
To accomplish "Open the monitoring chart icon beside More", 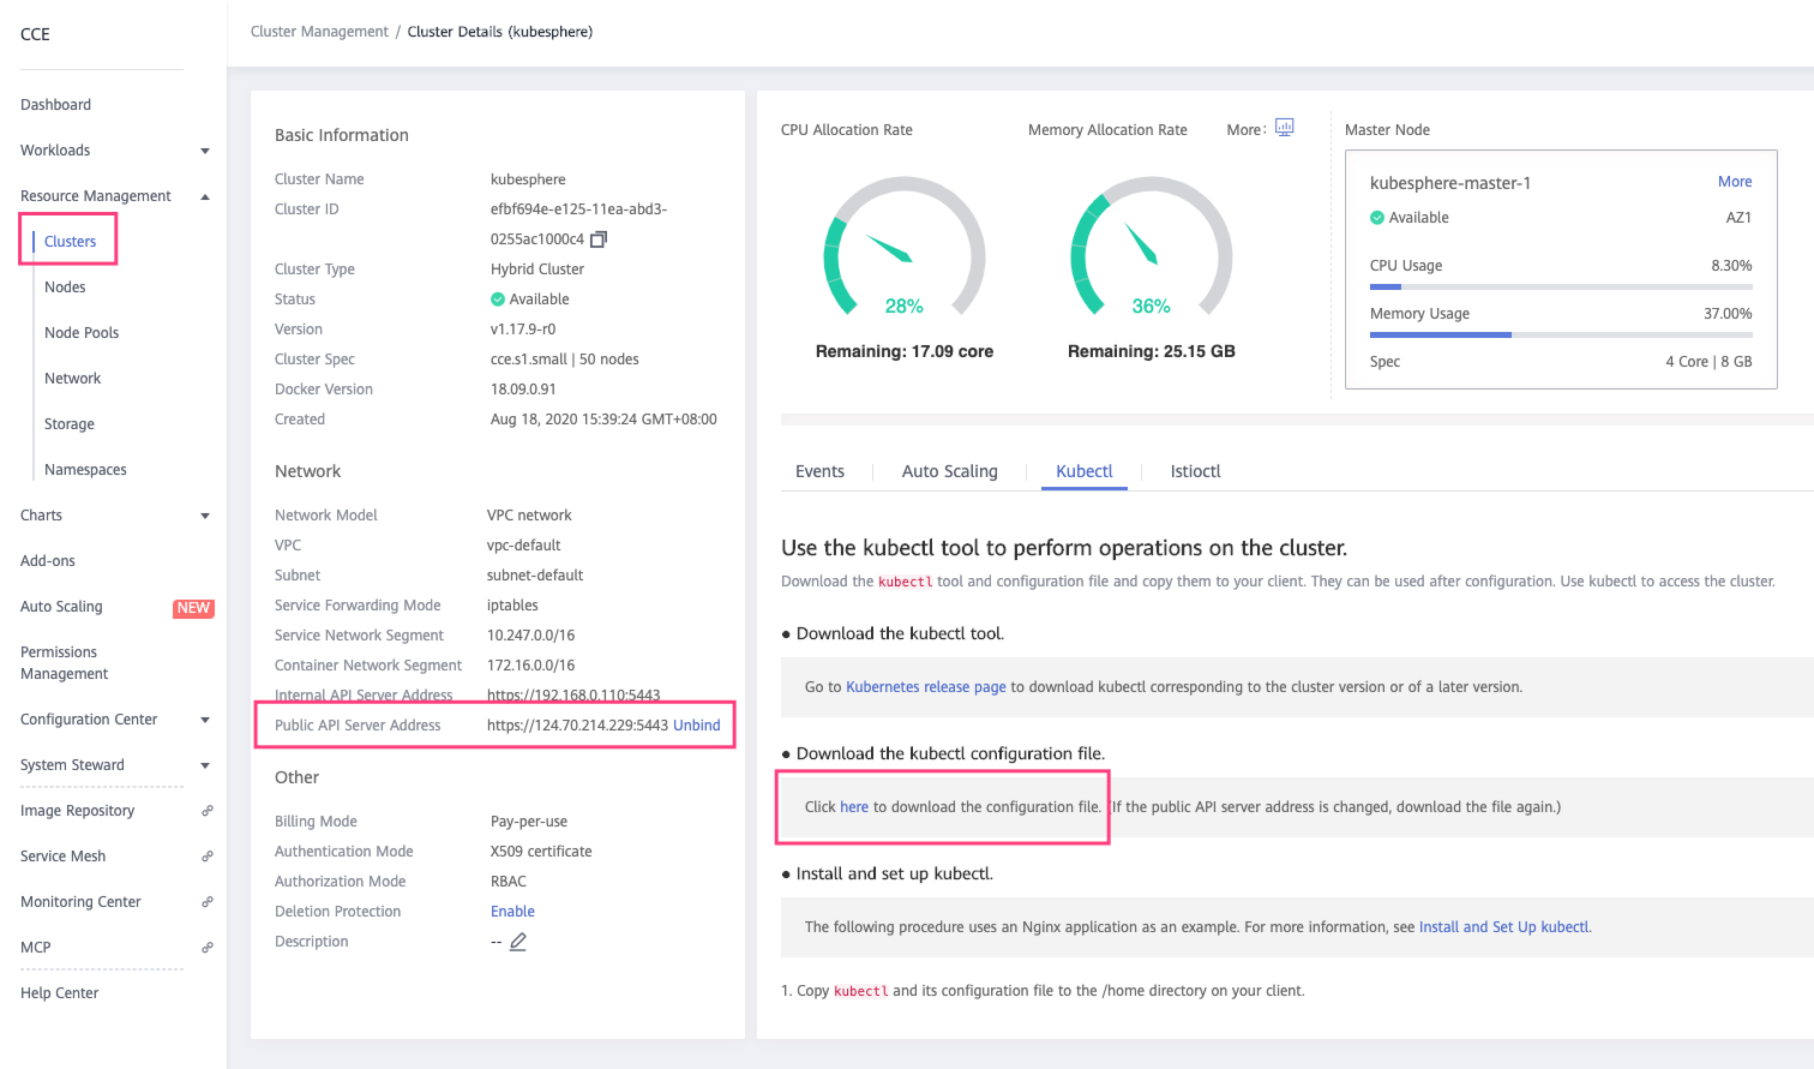I will pyautogui.click(x=1284, y=128).
